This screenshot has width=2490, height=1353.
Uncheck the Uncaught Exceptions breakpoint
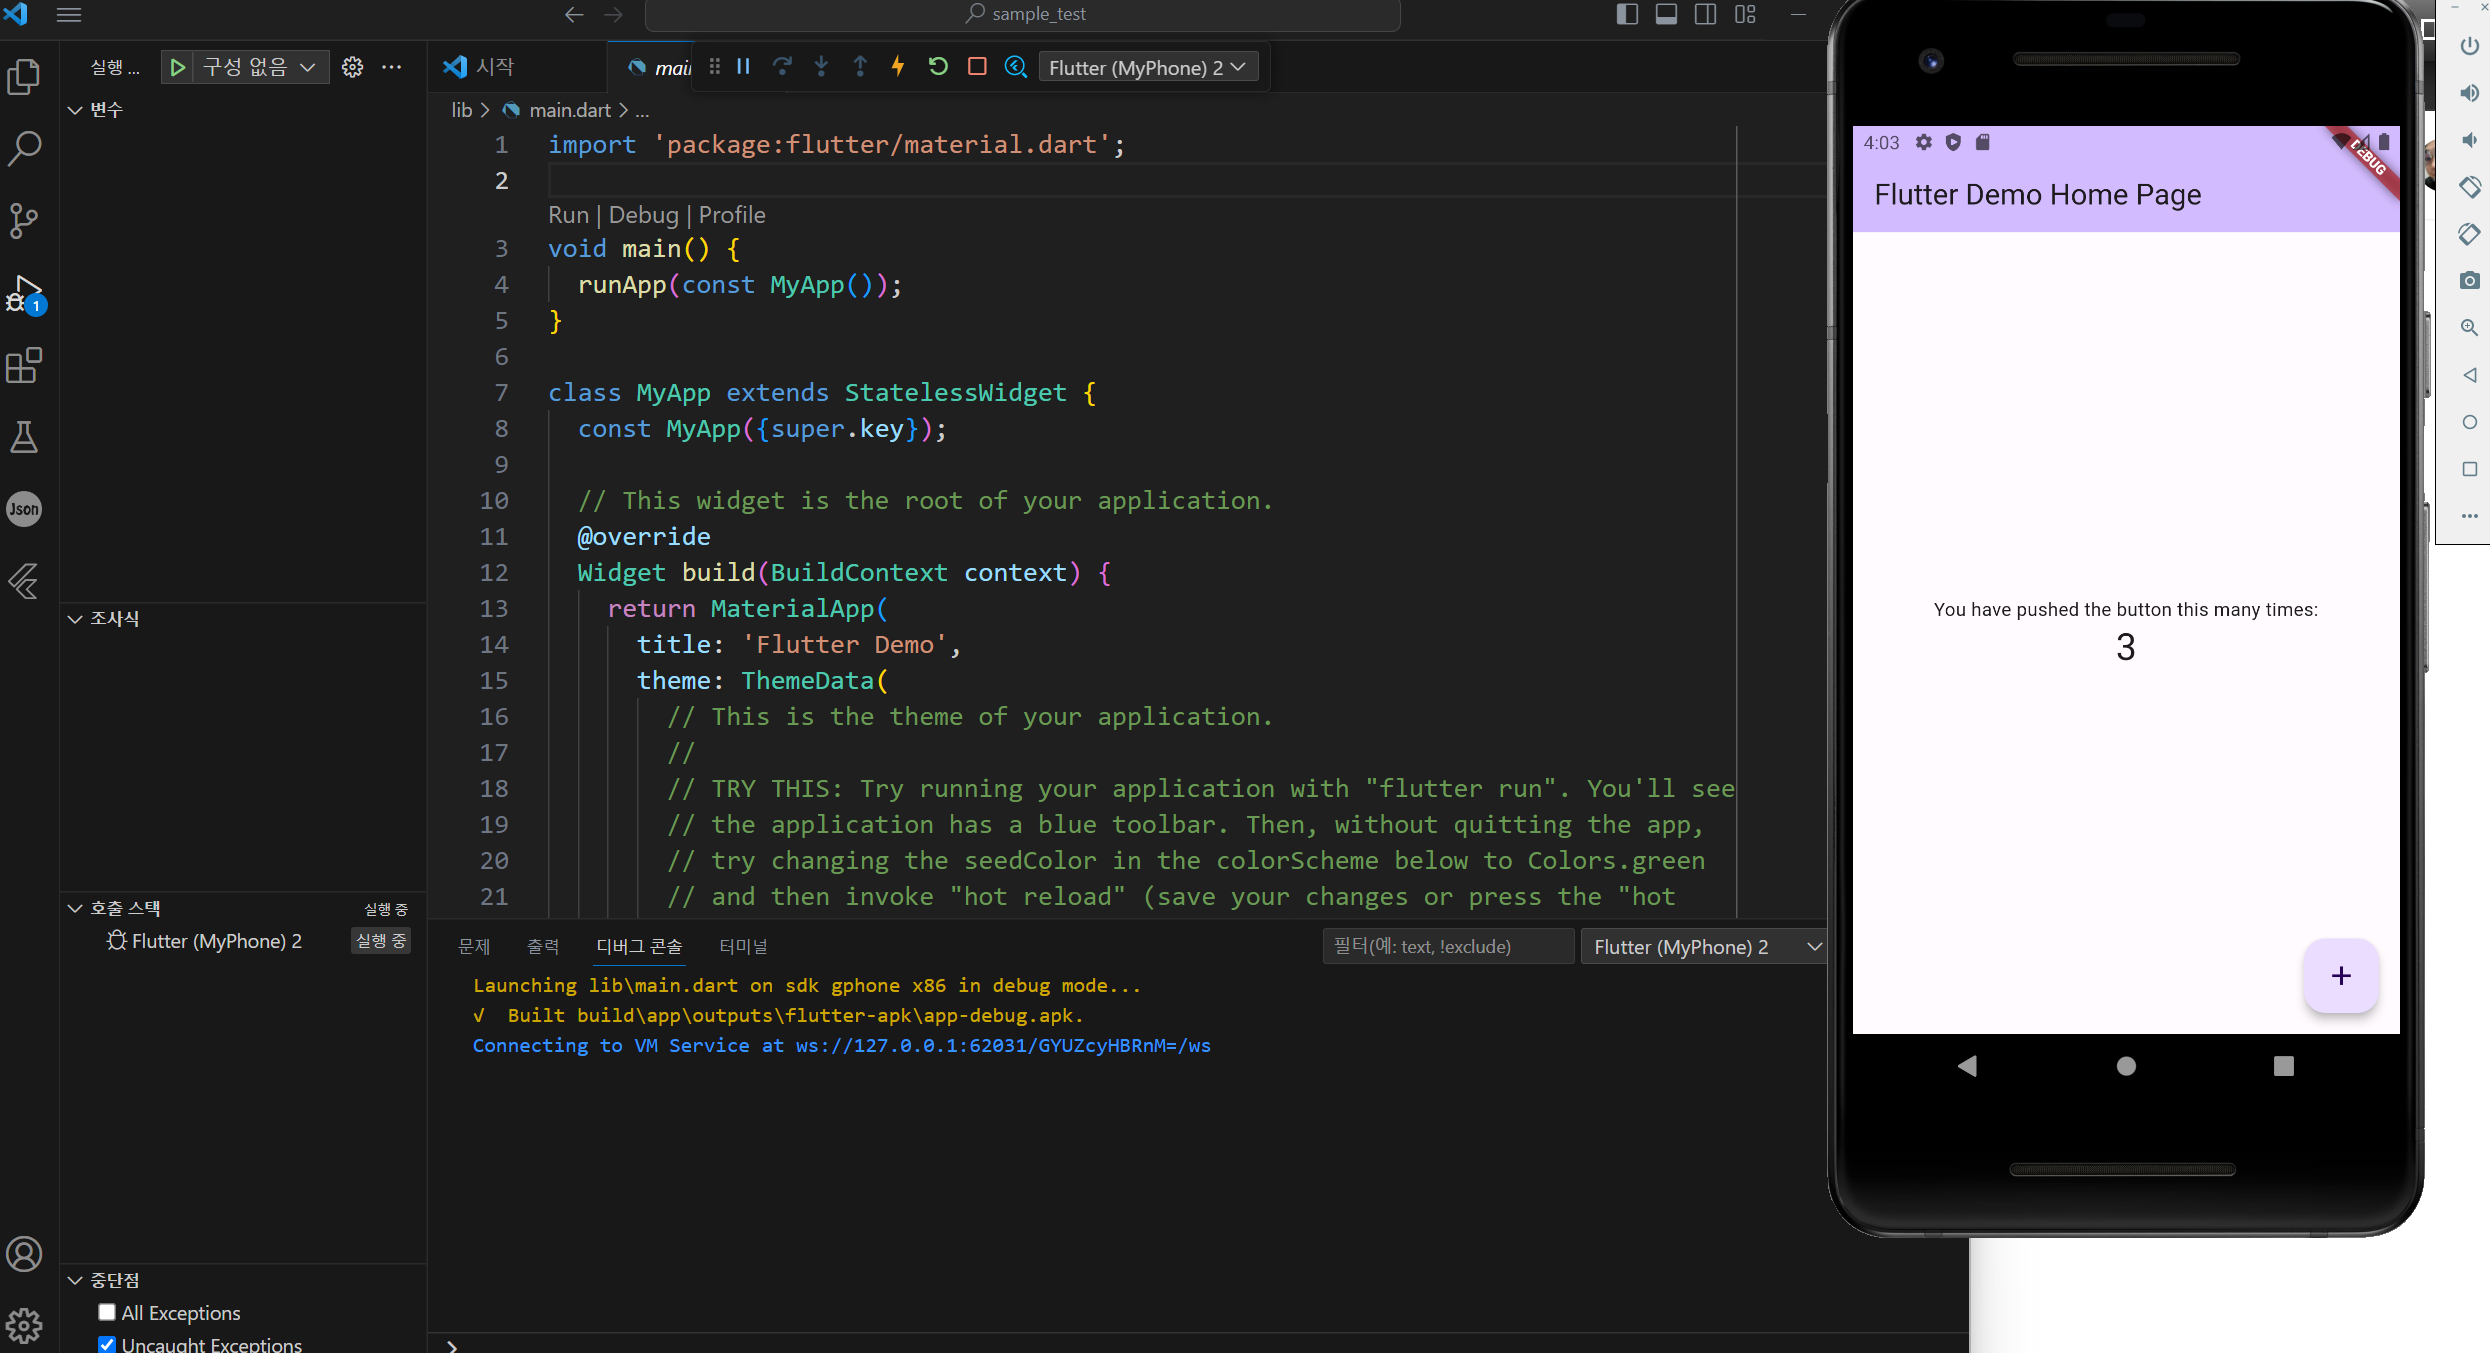tap(107, 1344)
